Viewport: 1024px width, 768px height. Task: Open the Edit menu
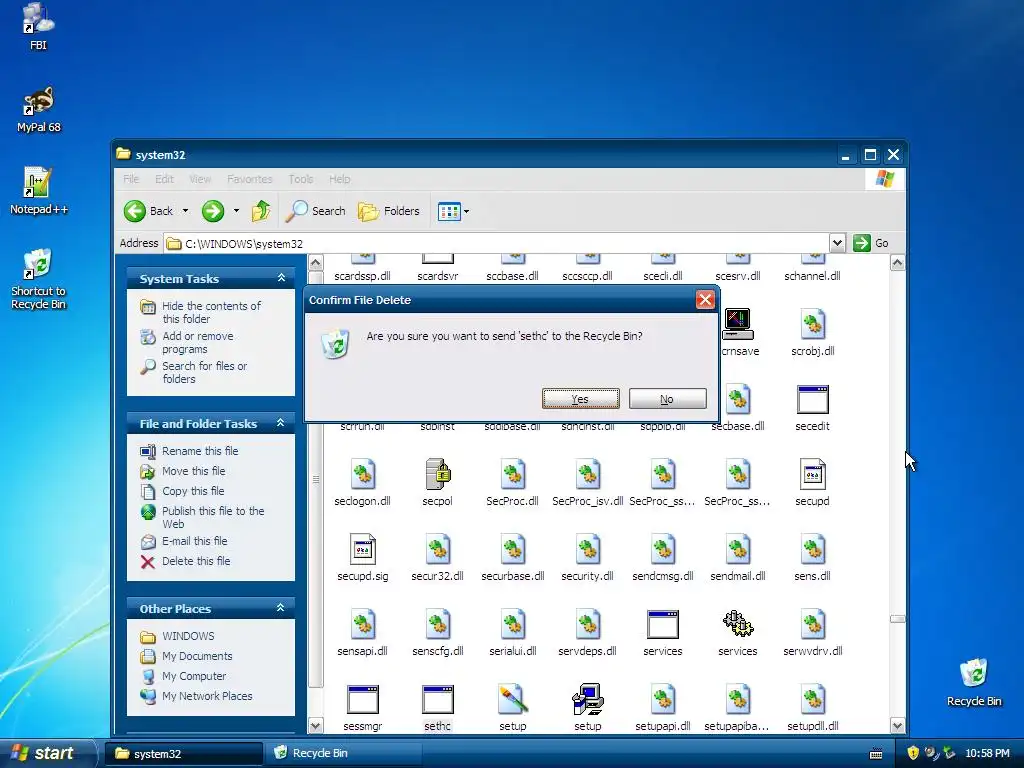pyautogui.click(x=165, y=179)
